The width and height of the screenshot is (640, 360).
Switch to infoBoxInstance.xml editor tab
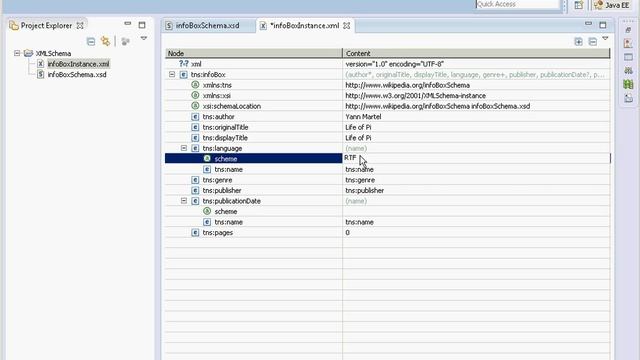(x=304, y=26)
